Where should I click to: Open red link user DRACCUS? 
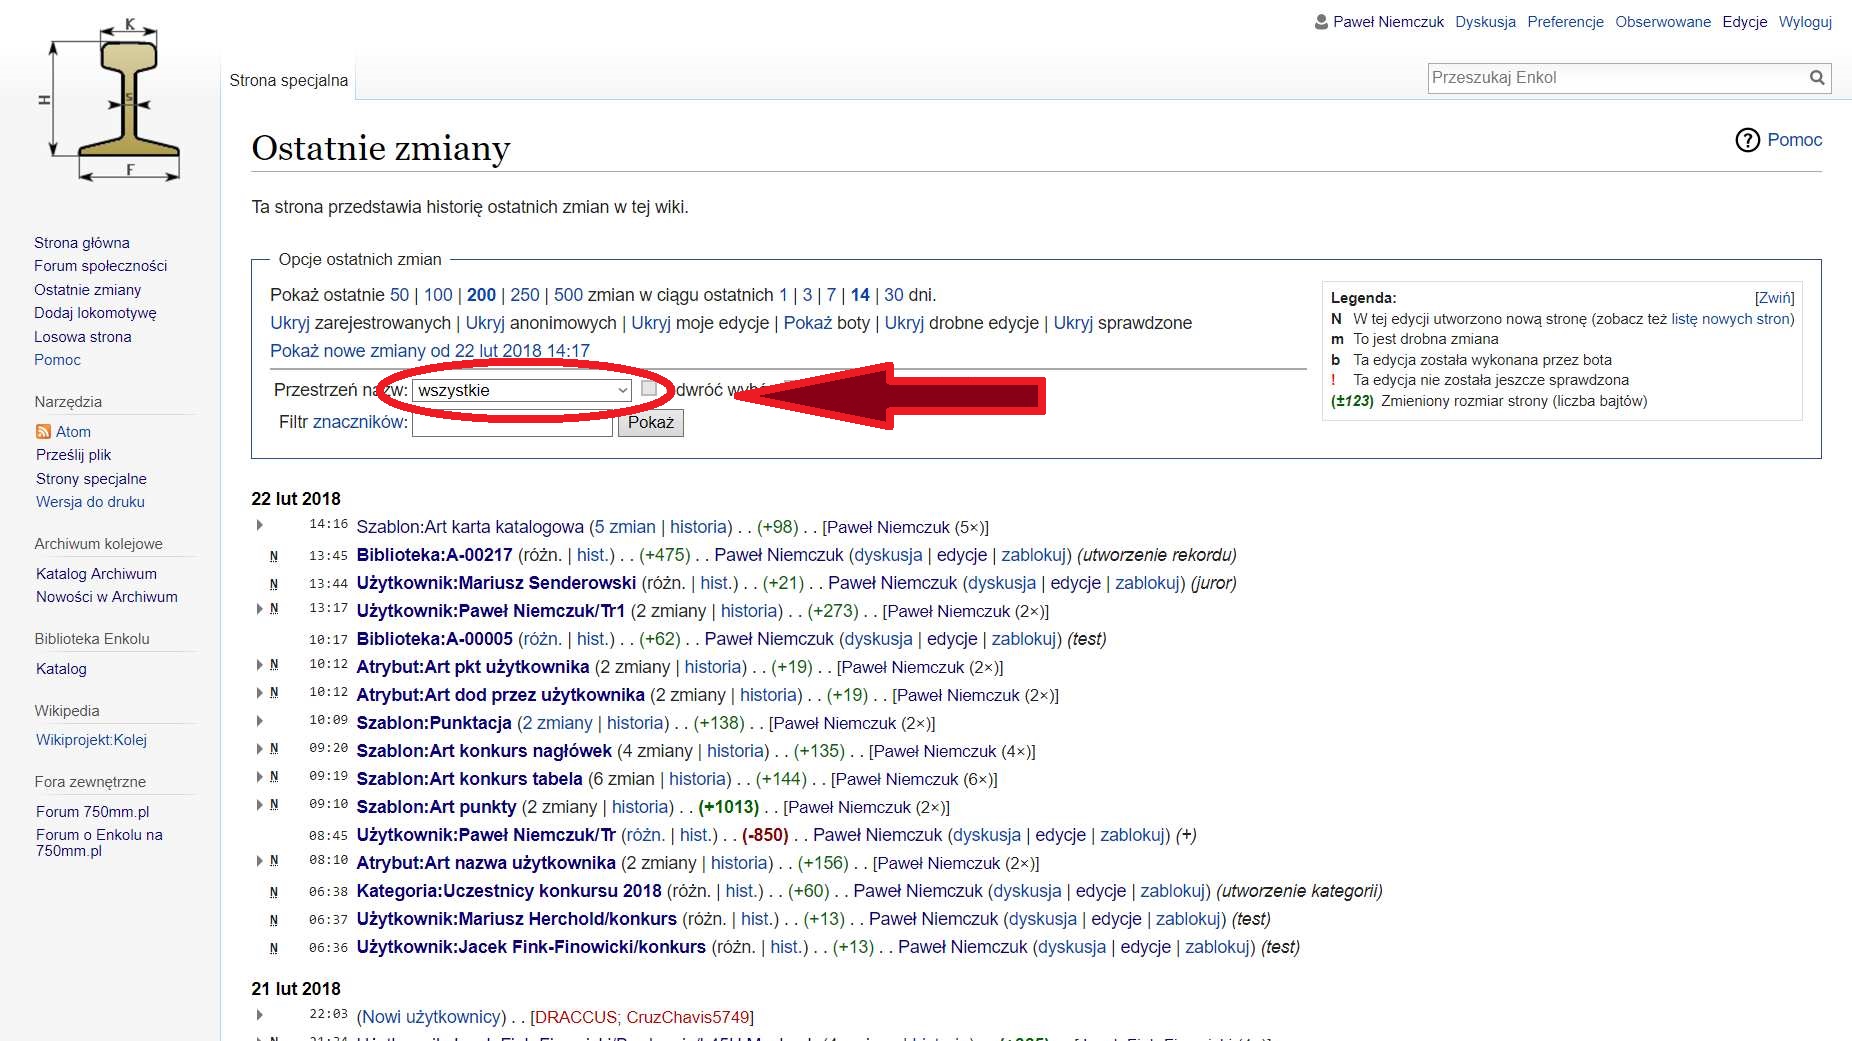(x=577, y=1017)
